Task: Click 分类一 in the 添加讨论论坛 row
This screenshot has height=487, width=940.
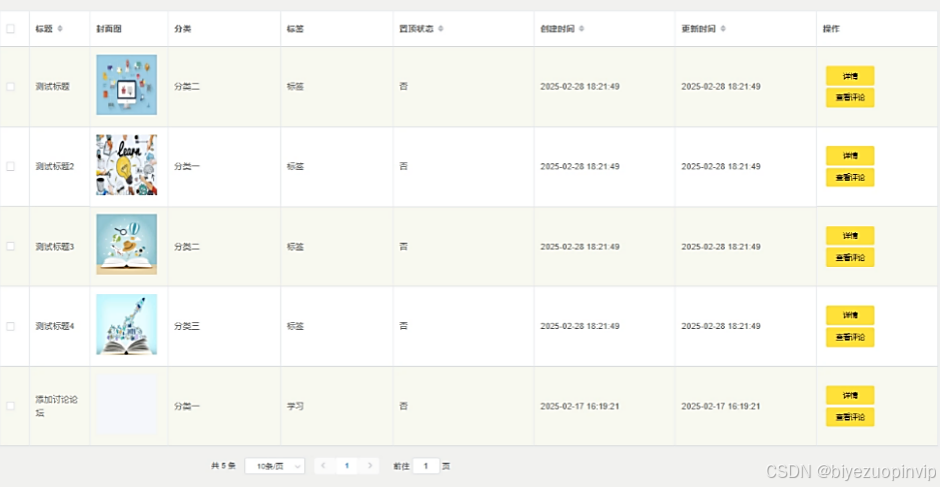Action: tap(187, 406)
